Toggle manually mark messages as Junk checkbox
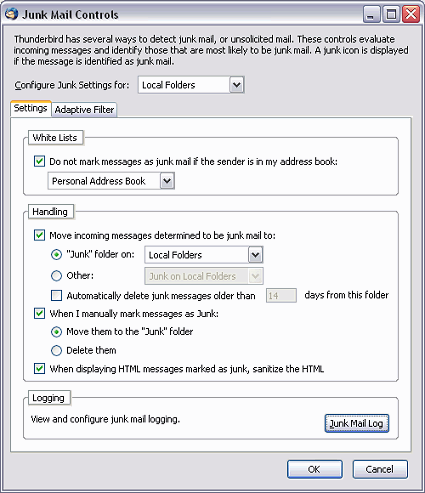This screenshot has height=493, width=425. (39, 314)
